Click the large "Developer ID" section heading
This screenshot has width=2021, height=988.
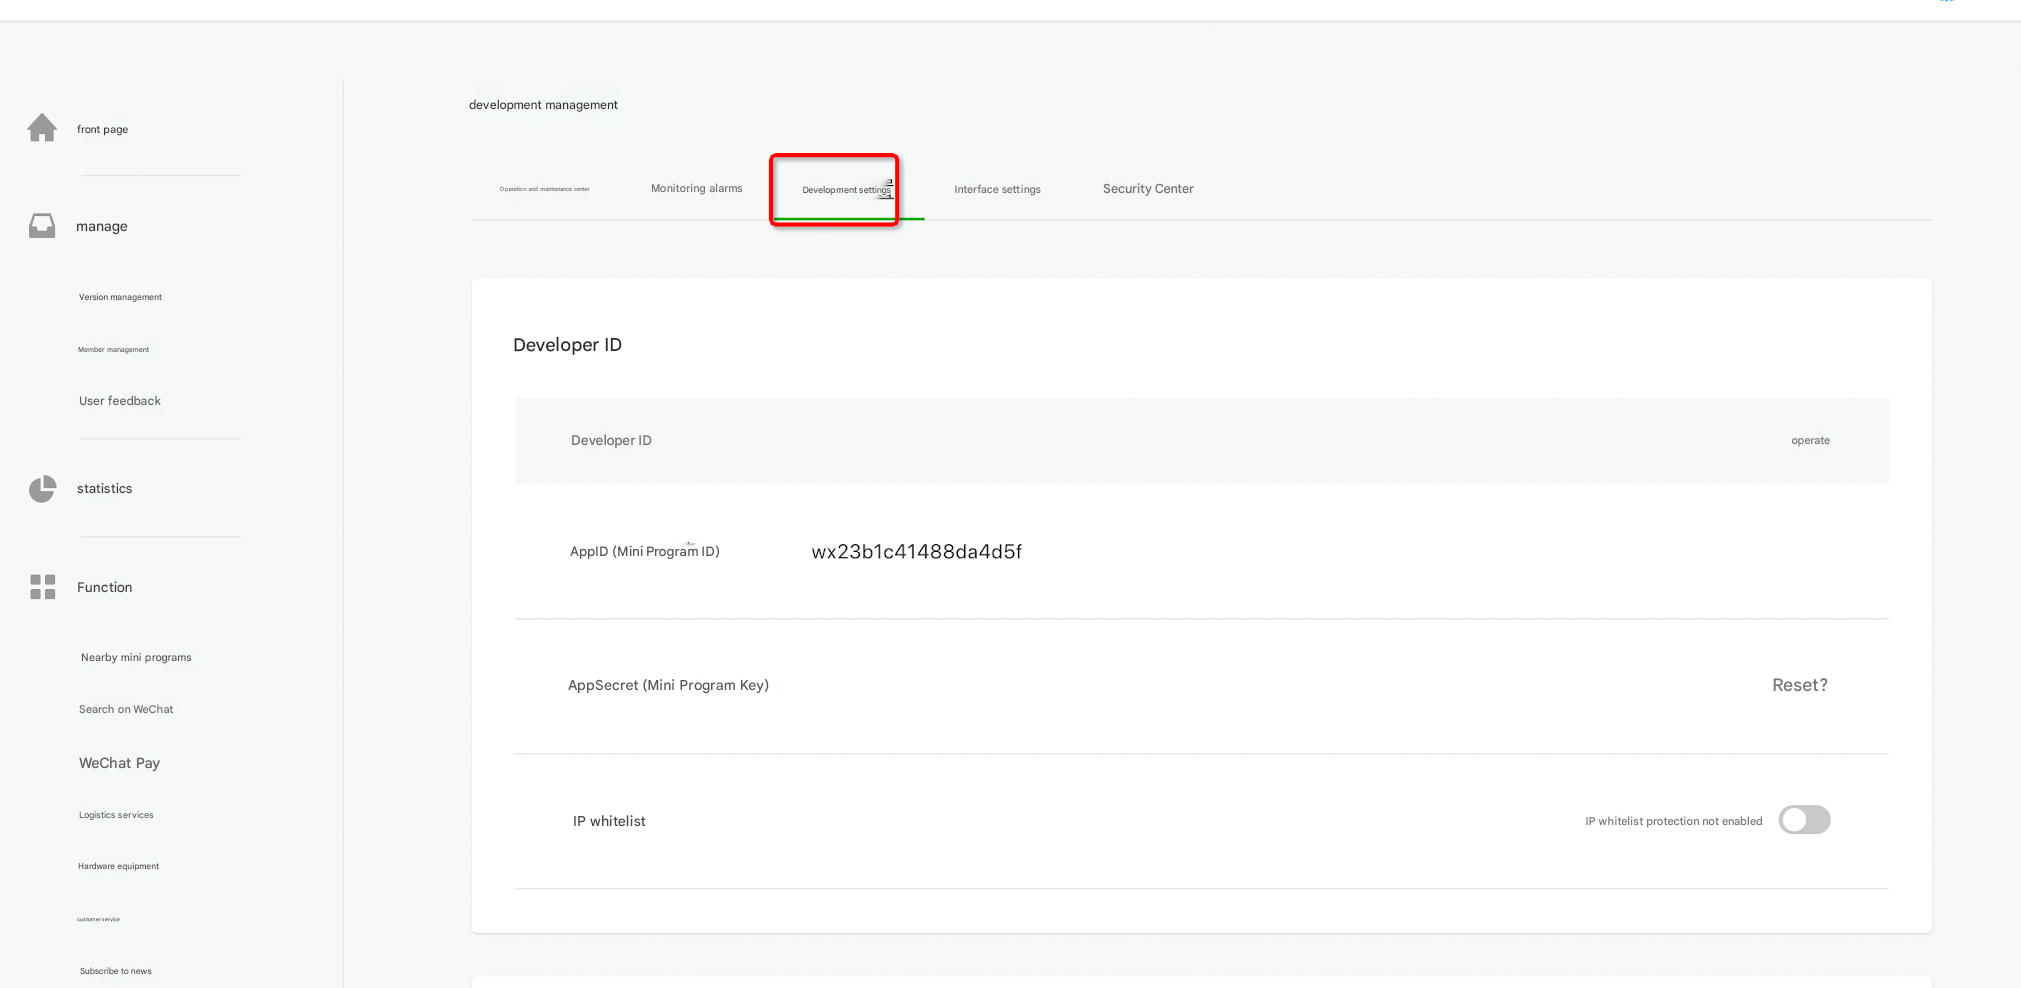567,345
